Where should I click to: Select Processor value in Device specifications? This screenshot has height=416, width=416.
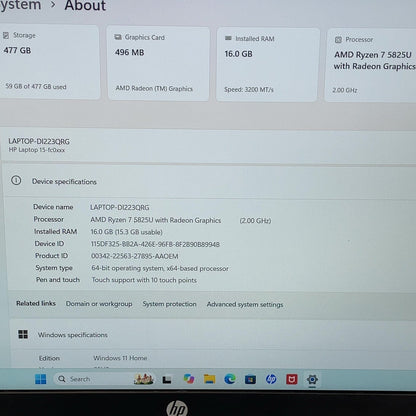coord(156,220)
